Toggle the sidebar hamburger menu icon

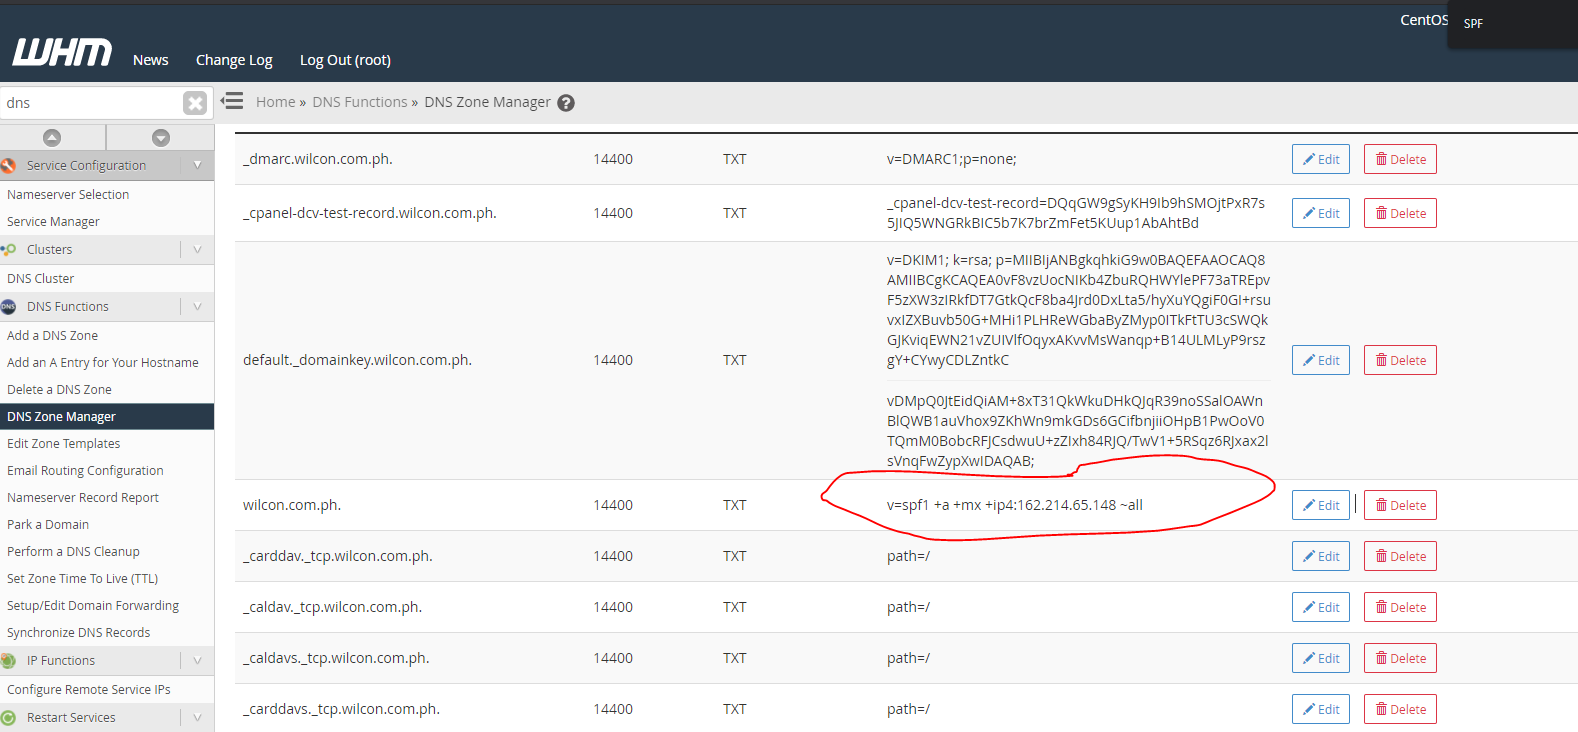tap(232, 101)
